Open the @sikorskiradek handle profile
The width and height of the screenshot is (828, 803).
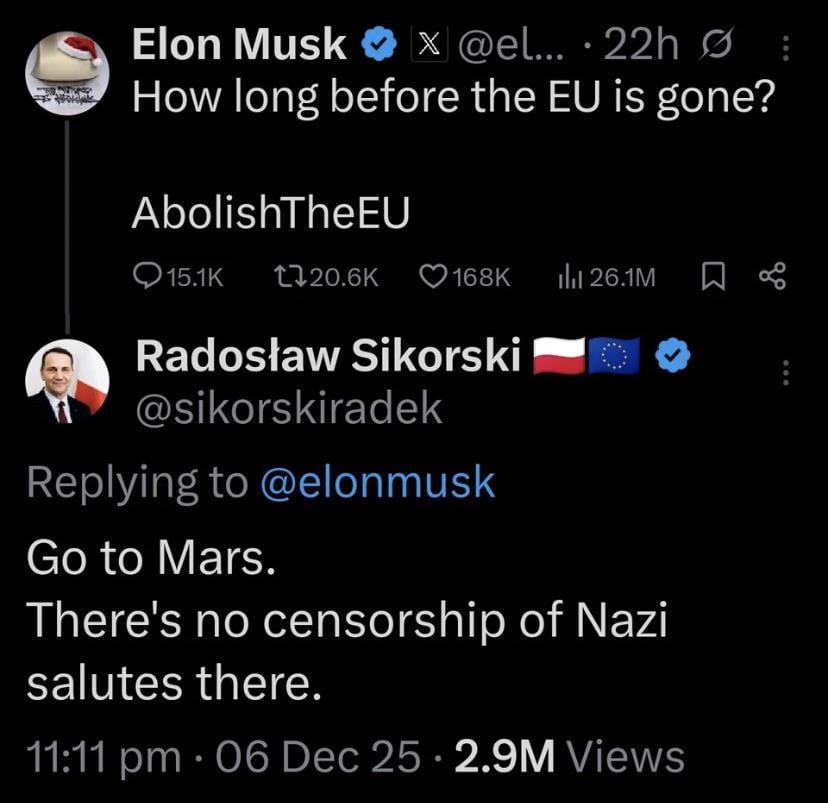tap(288, 408)
